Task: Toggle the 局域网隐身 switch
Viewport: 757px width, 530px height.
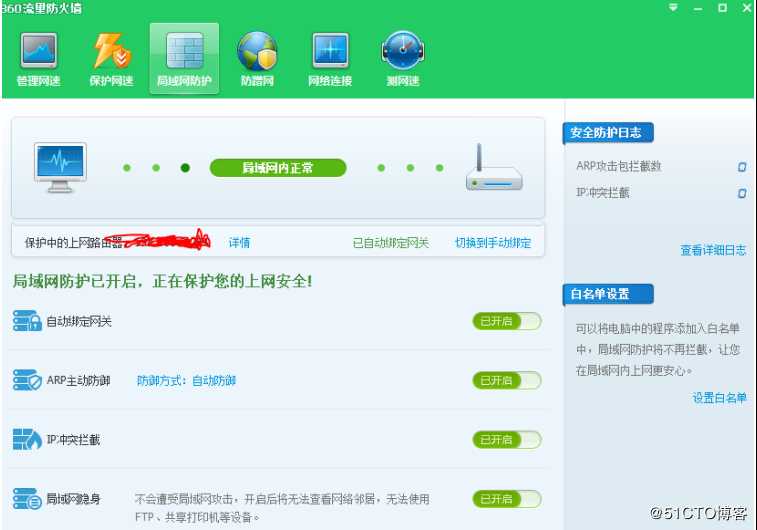Action: [507, 499]
